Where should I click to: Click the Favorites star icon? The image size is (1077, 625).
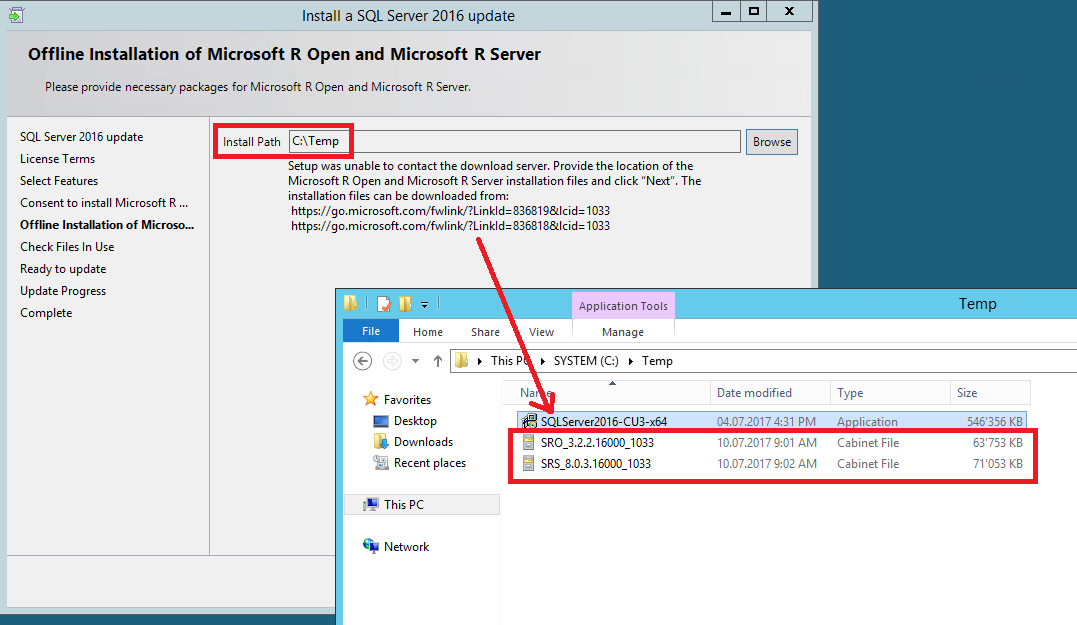point(371,399)
